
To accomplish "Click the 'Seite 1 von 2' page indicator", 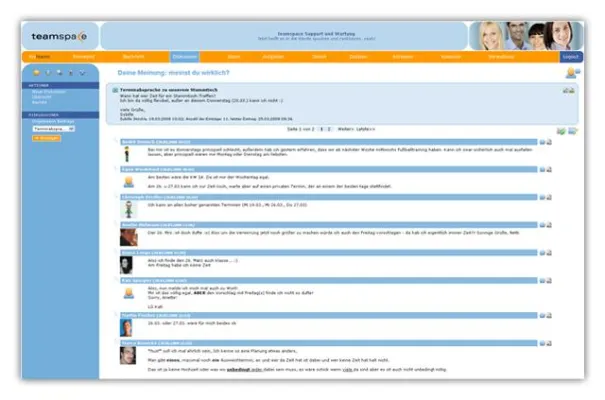I will (x=301, y=129).
